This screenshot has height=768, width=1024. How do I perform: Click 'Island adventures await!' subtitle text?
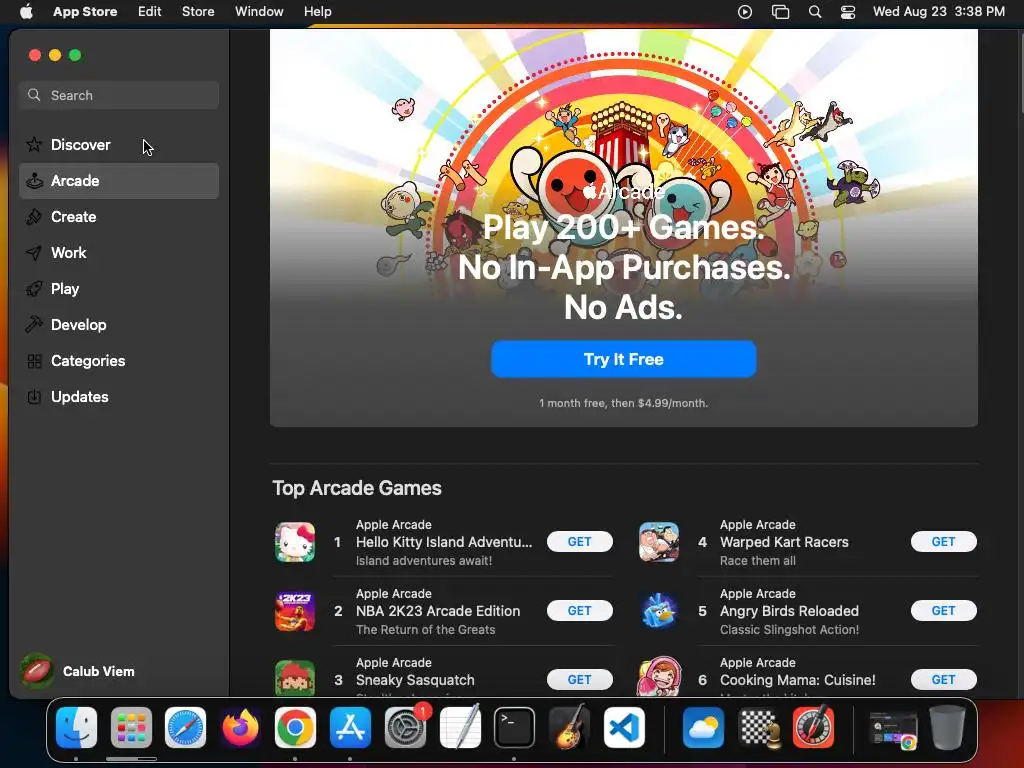pos(424,560)
